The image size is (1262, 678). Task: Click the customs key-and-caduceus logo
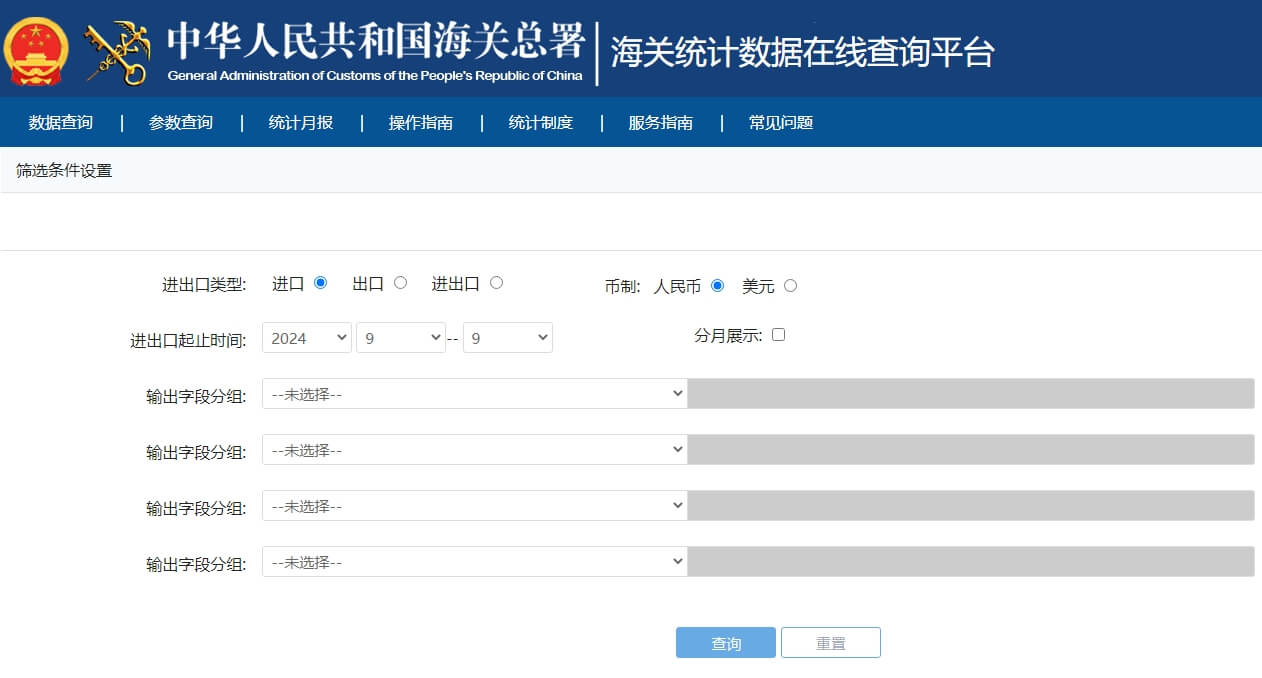[117, 52]
